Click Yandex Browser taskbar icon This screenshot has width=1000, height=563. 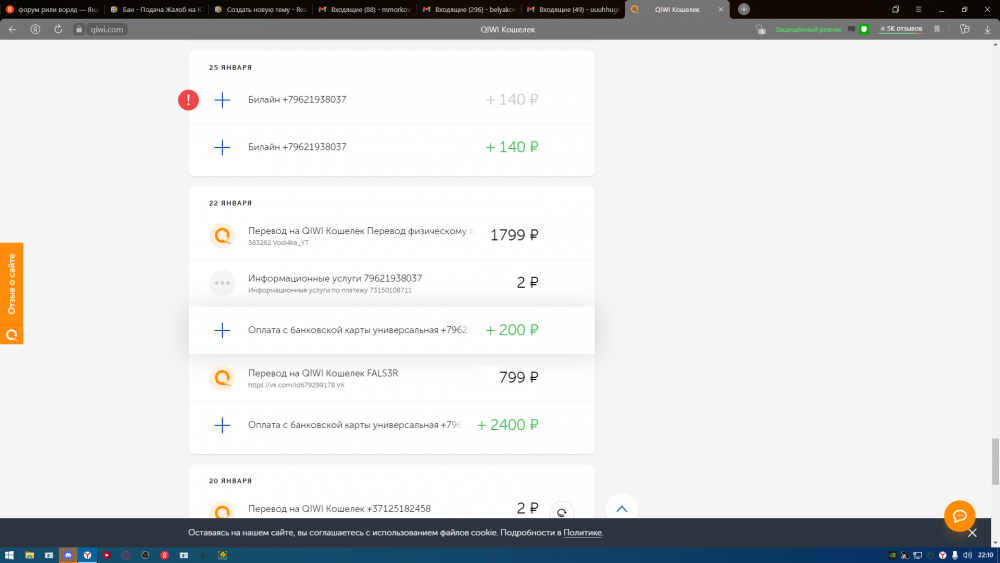point(87,555)
